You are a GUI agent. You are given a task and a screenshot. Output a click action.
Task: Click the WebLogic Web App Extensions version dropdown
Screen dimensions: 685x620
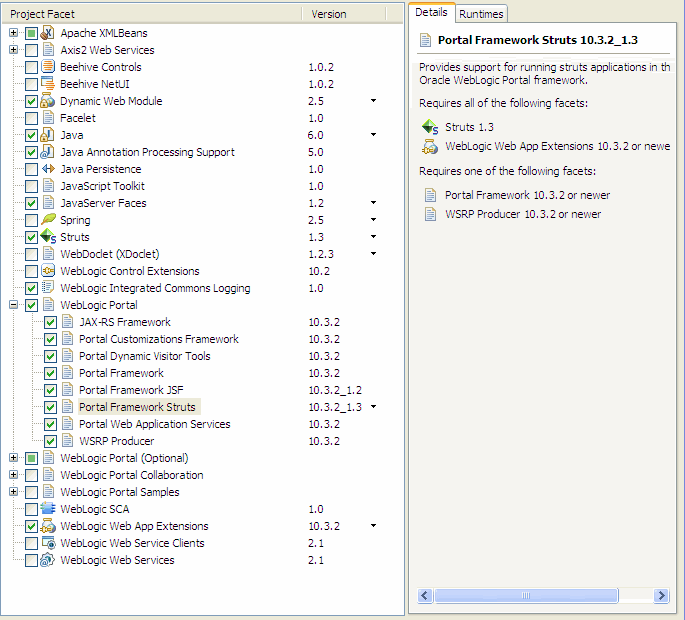[x=374, y=526]
